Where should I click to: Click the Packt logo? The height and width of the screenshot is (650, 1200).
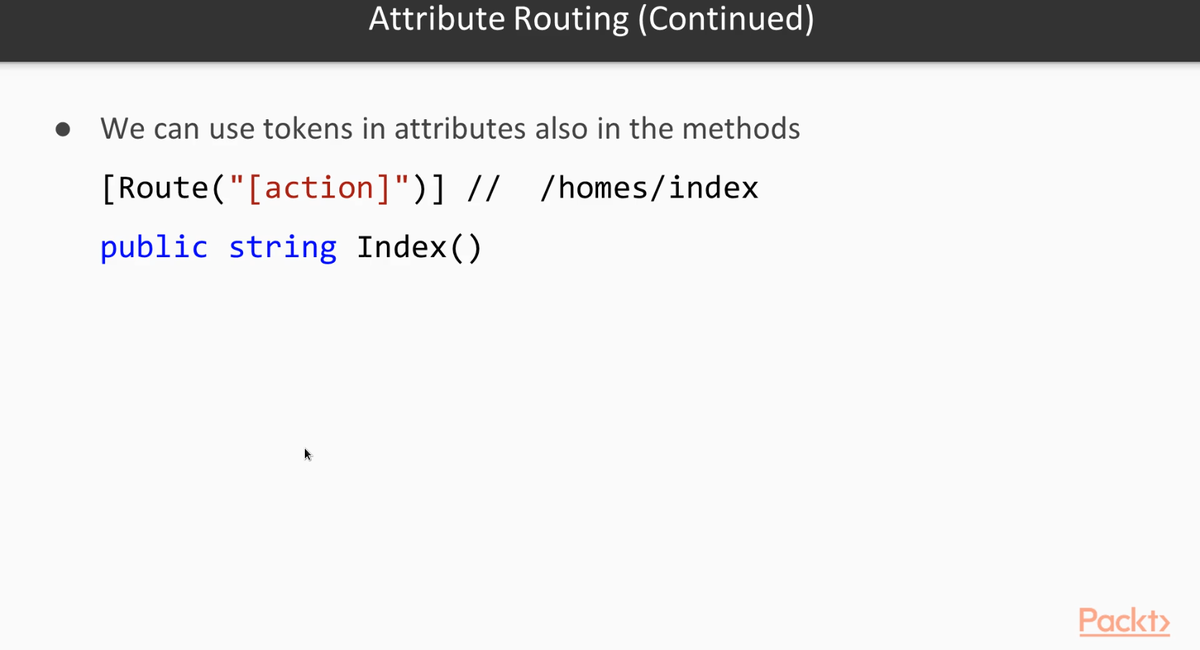(x=1123, y=621)
